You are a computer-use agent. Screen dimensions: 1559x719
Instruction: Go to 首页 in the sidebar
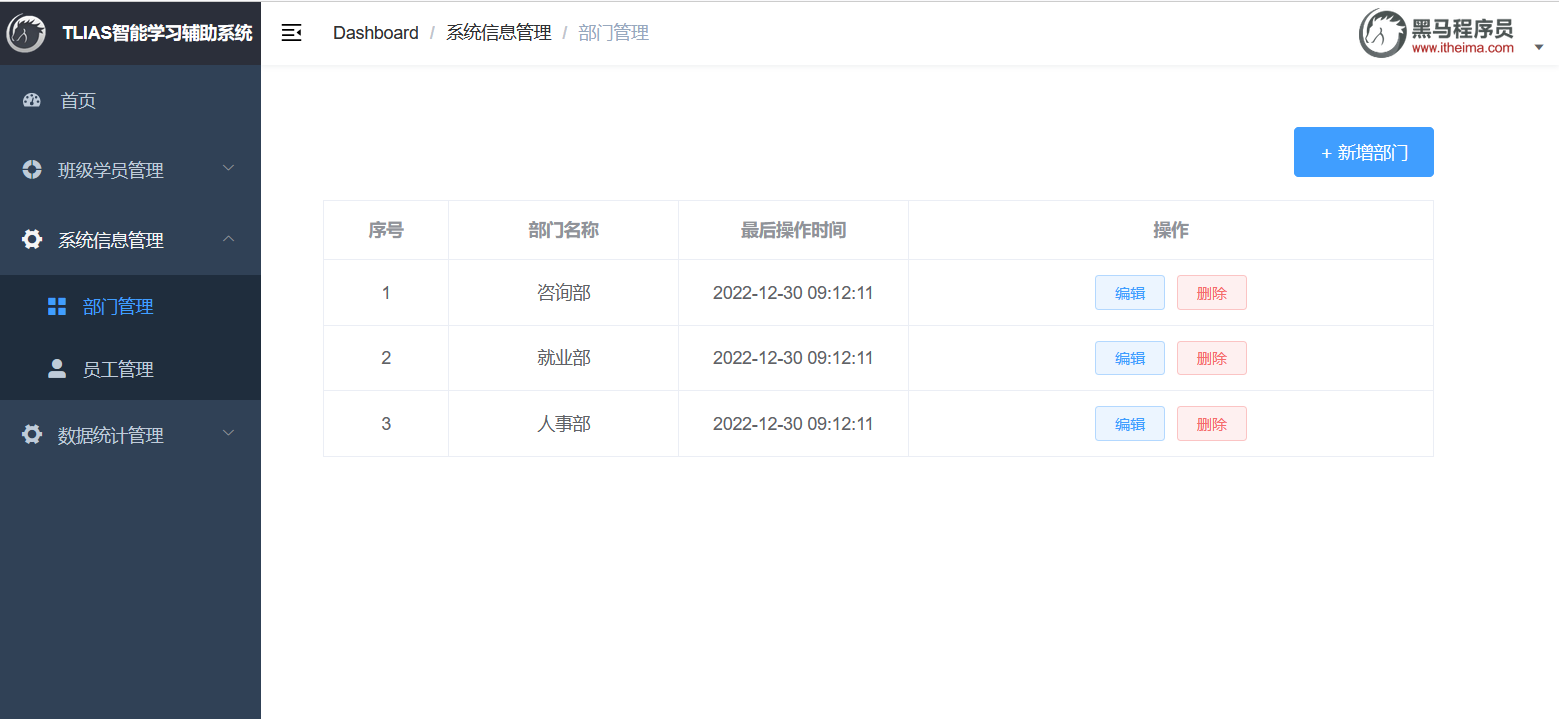coord(130,100)
